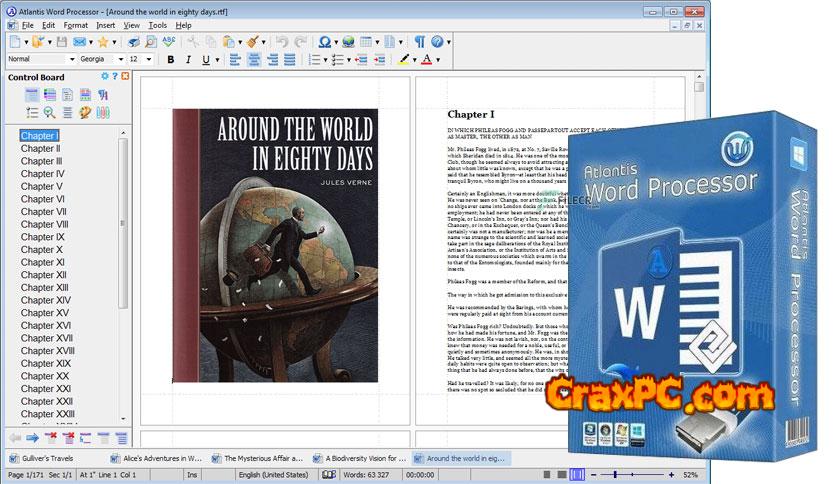The width and height of the screenshot is (836, 484).
Task: Open the font size 12 dropdown
Action: (x=148, y=60)
